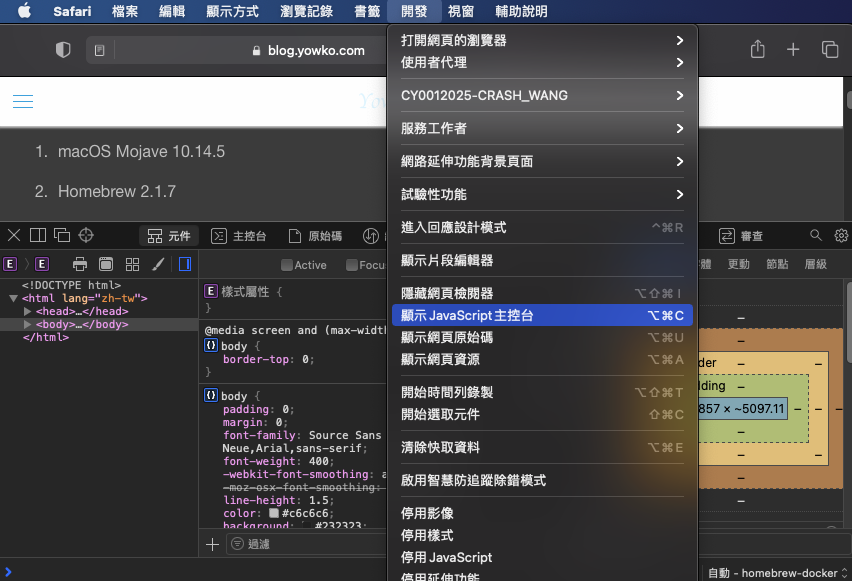Screen dimensions: 852x581
Task: Click braces icon beside second body rule
Action: pos(211,396)
